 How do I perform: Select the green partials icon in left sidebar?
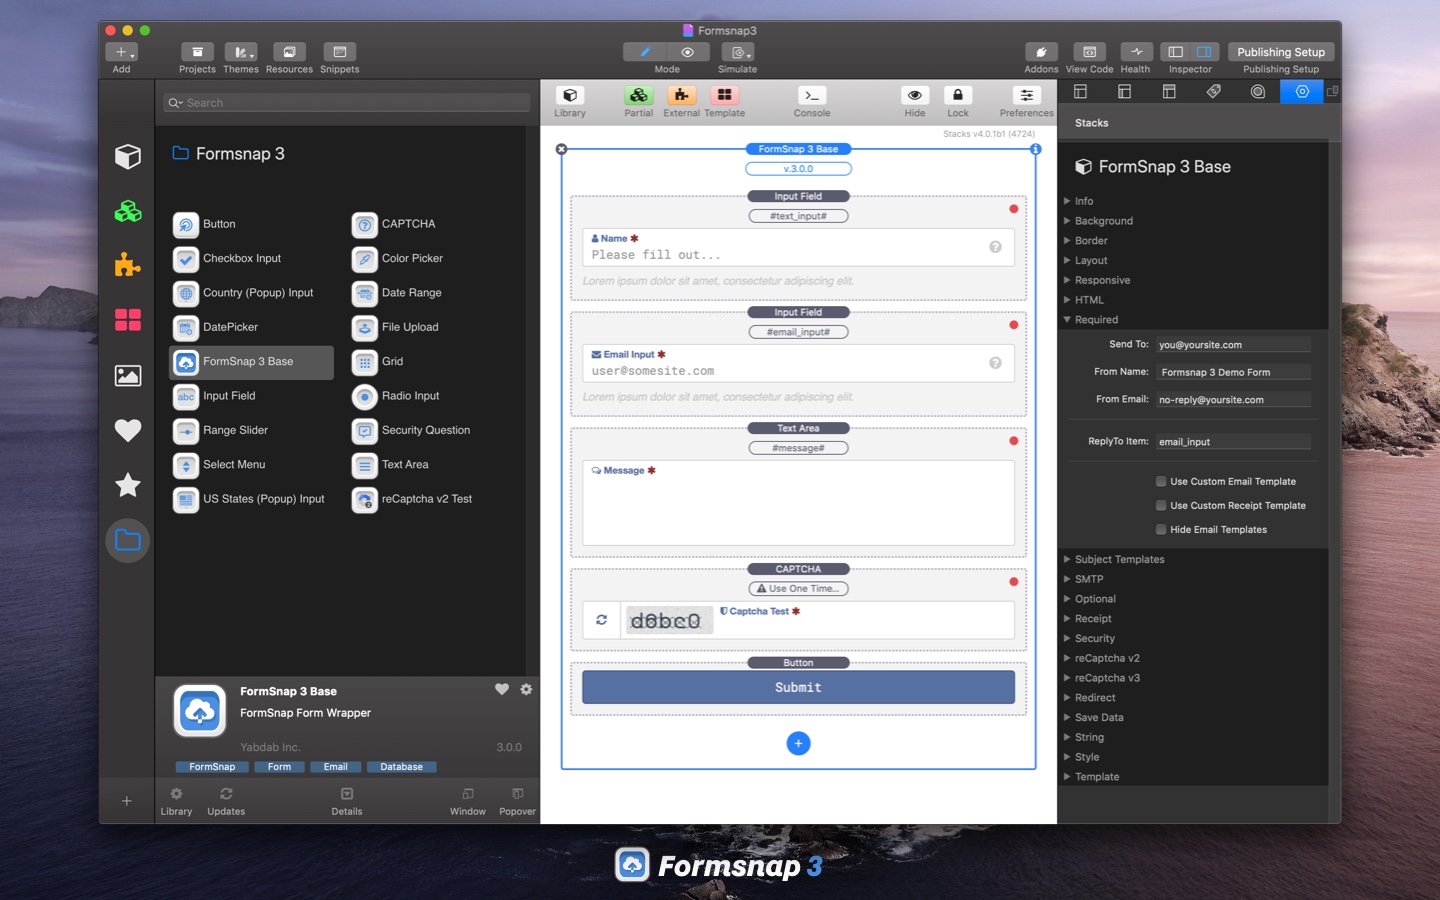(x=128, y=211)
